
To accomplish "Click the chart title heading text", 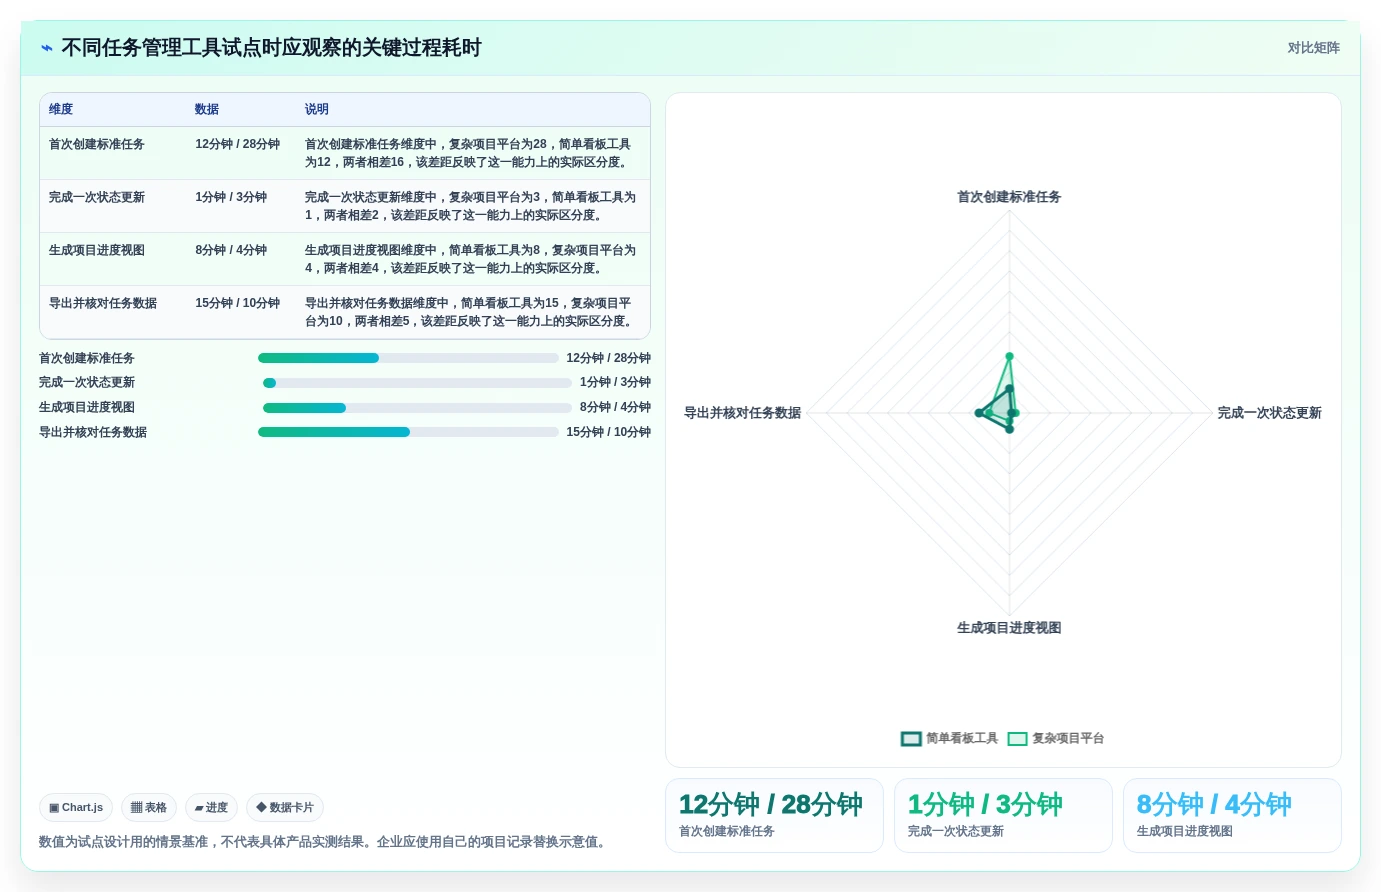I will 271,48.
